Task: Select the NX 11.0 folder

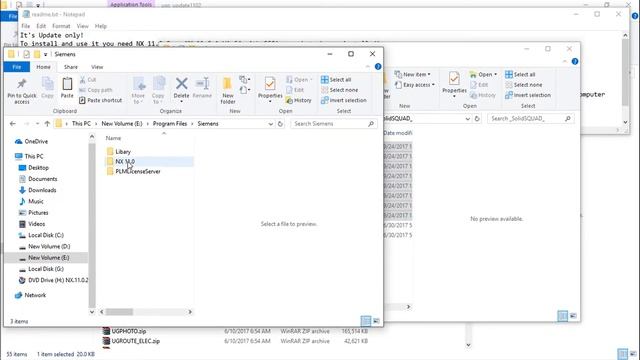Action: click(x=120, y=162)
